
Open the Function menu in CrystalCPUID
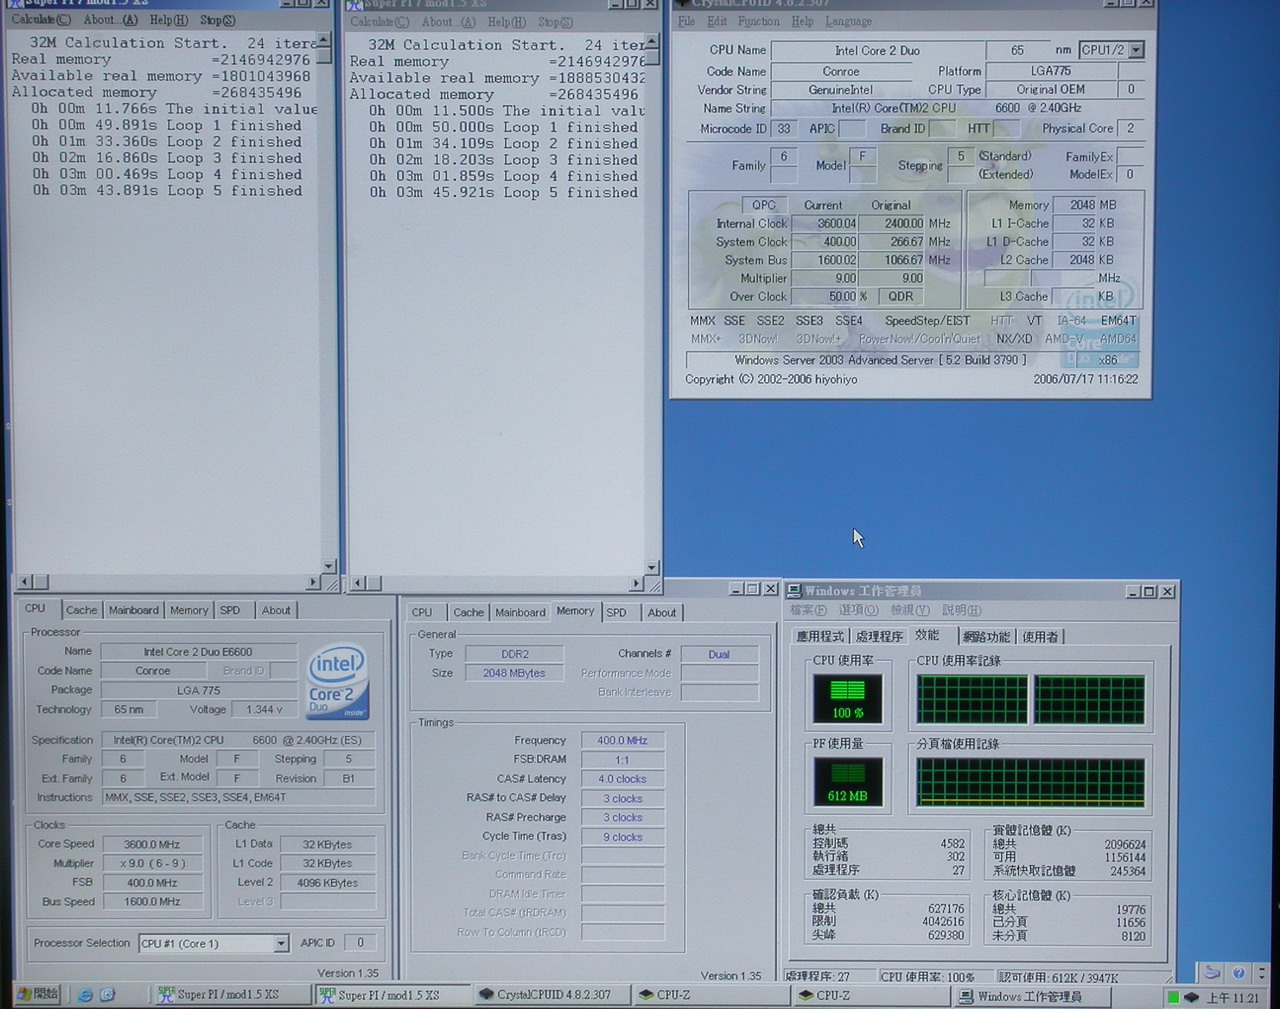click(758, 21)
